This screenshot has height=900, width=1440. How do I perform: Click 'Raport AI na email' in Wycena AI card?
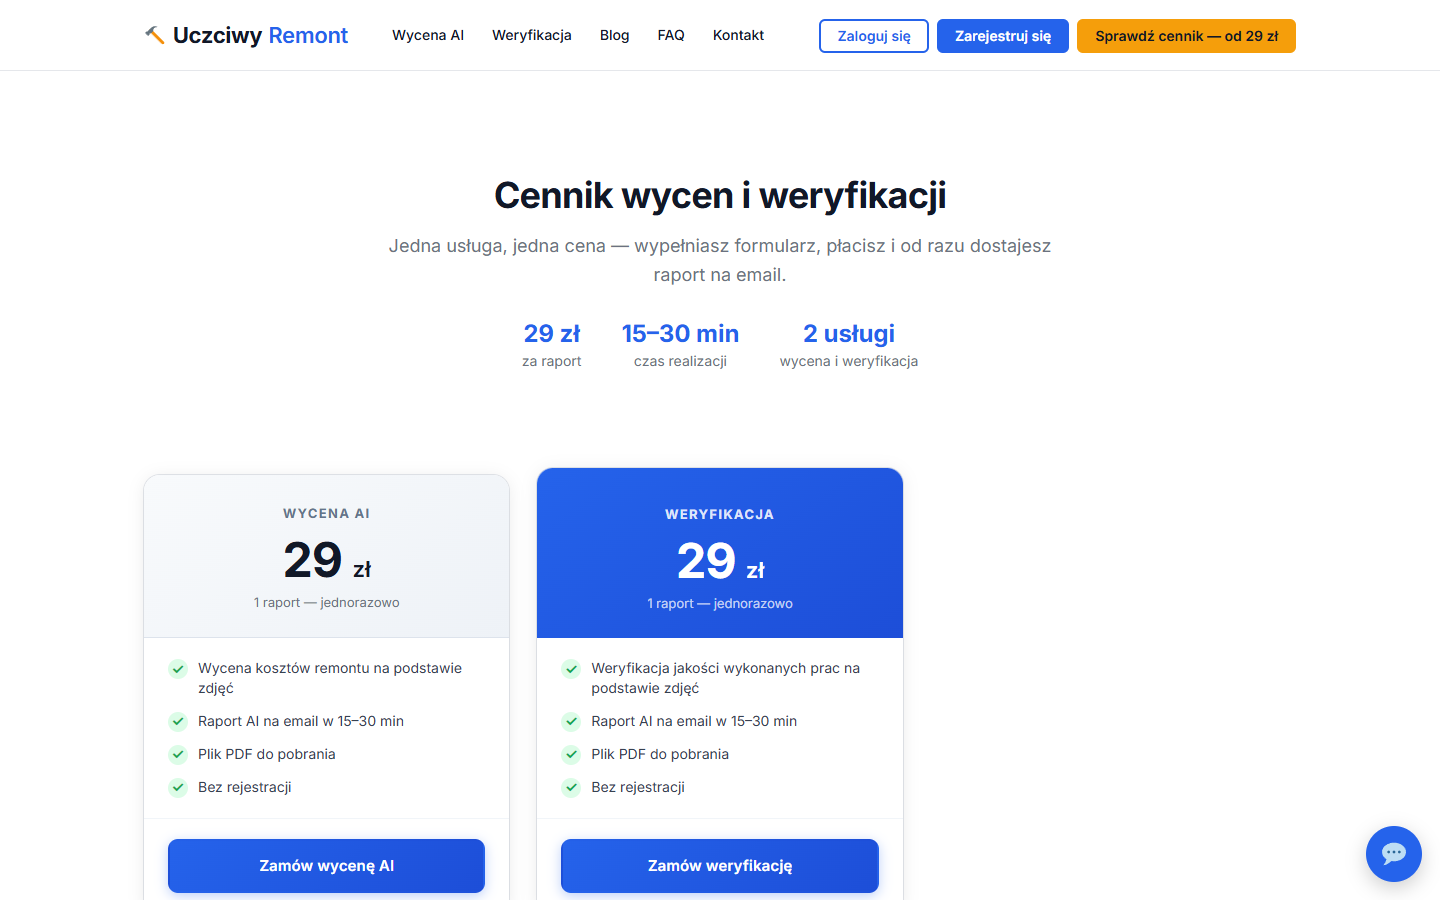tap(301, 721)
